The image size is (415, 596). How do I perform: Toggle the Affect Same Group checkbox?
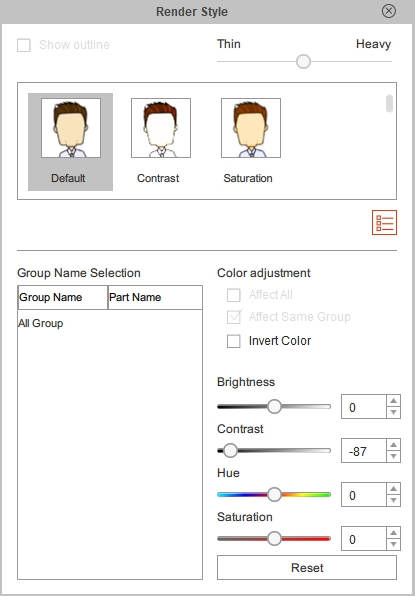[x=233, y=317]
